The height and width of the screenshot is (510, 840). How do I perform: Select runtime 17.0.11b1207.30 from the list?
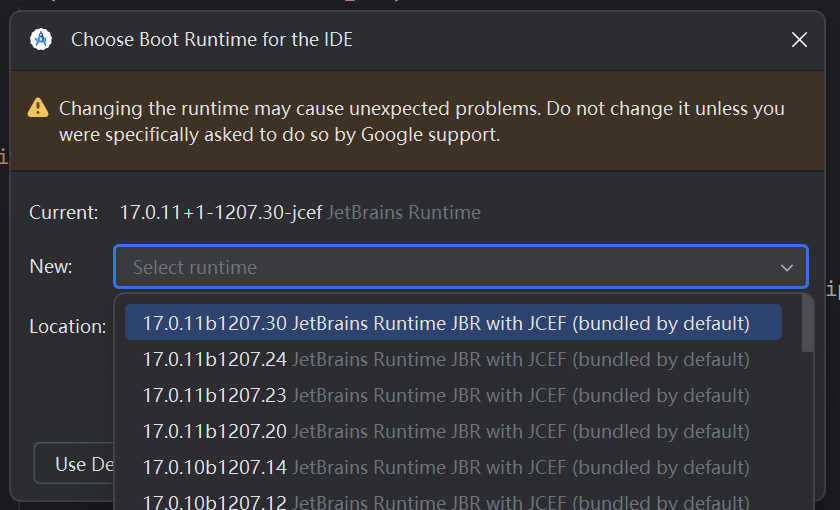453,323
